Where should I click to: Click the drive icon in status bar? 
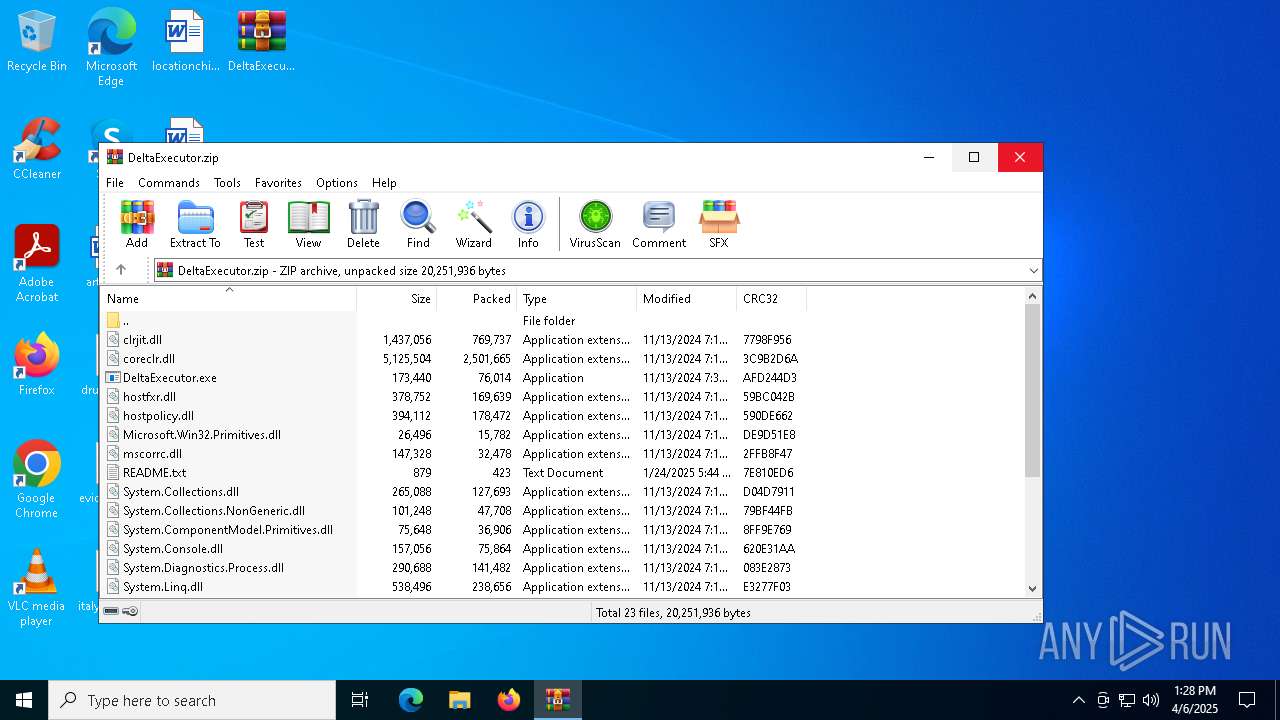(x=111, y=611)
